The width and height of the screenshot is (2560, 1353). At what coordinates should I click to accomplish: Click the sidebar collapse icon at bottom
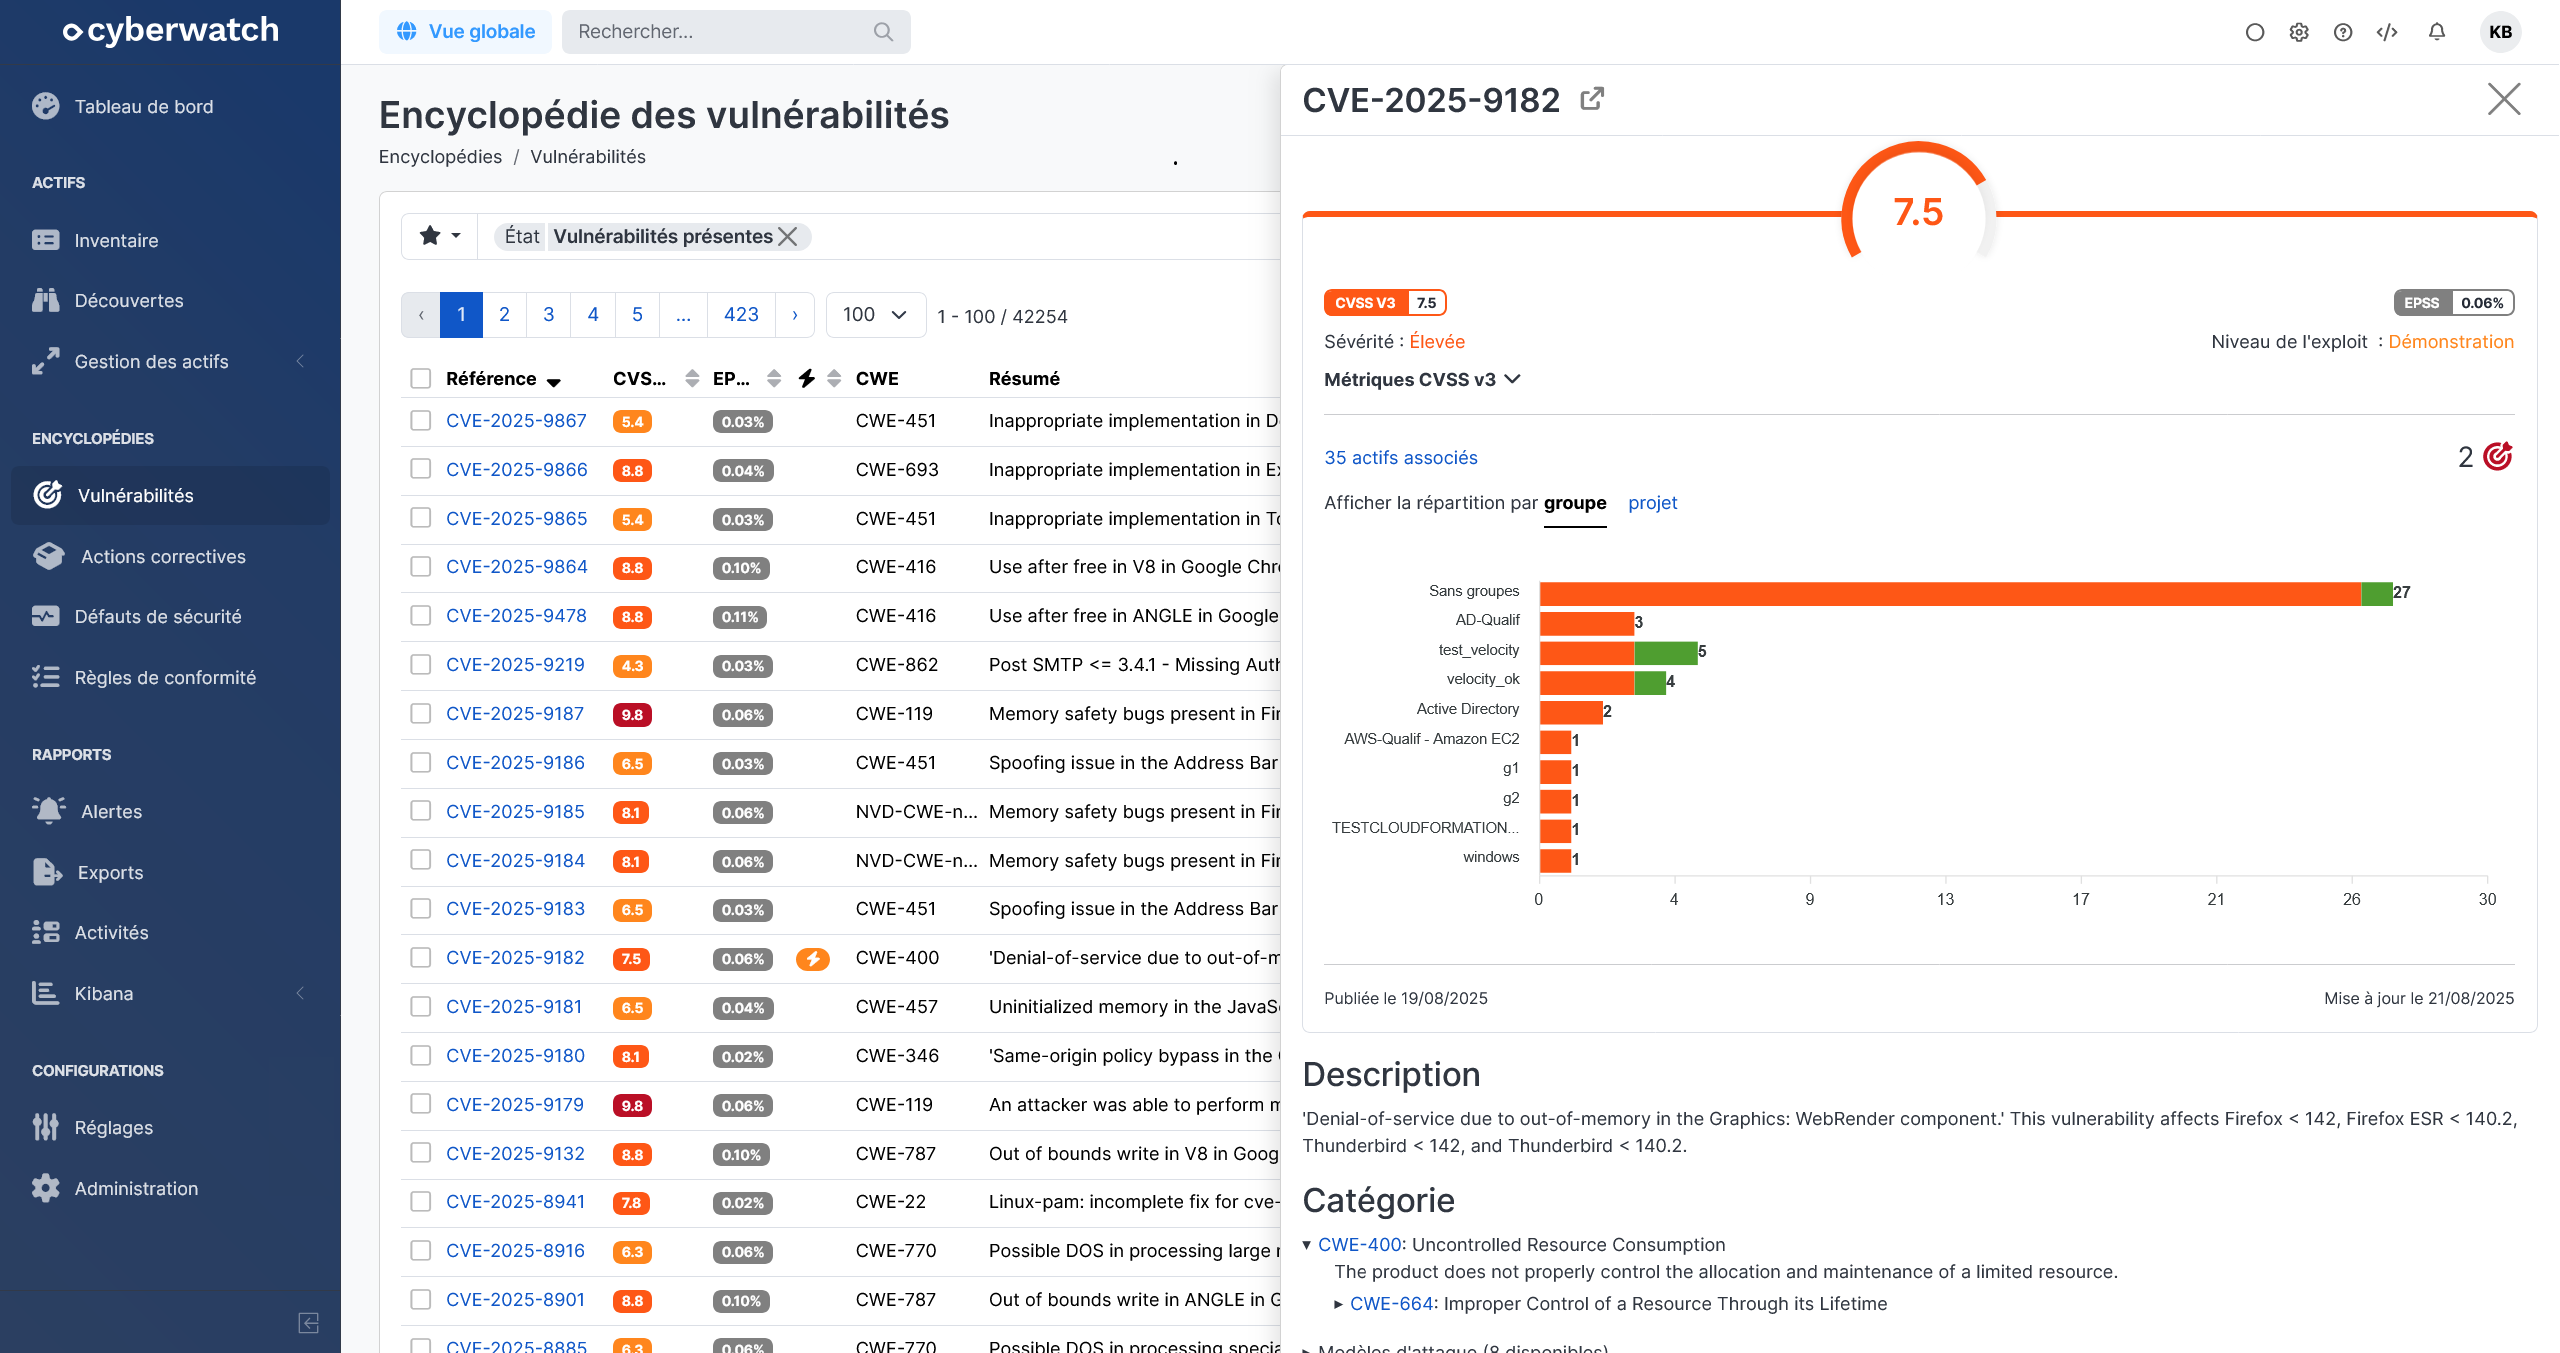309,1323
